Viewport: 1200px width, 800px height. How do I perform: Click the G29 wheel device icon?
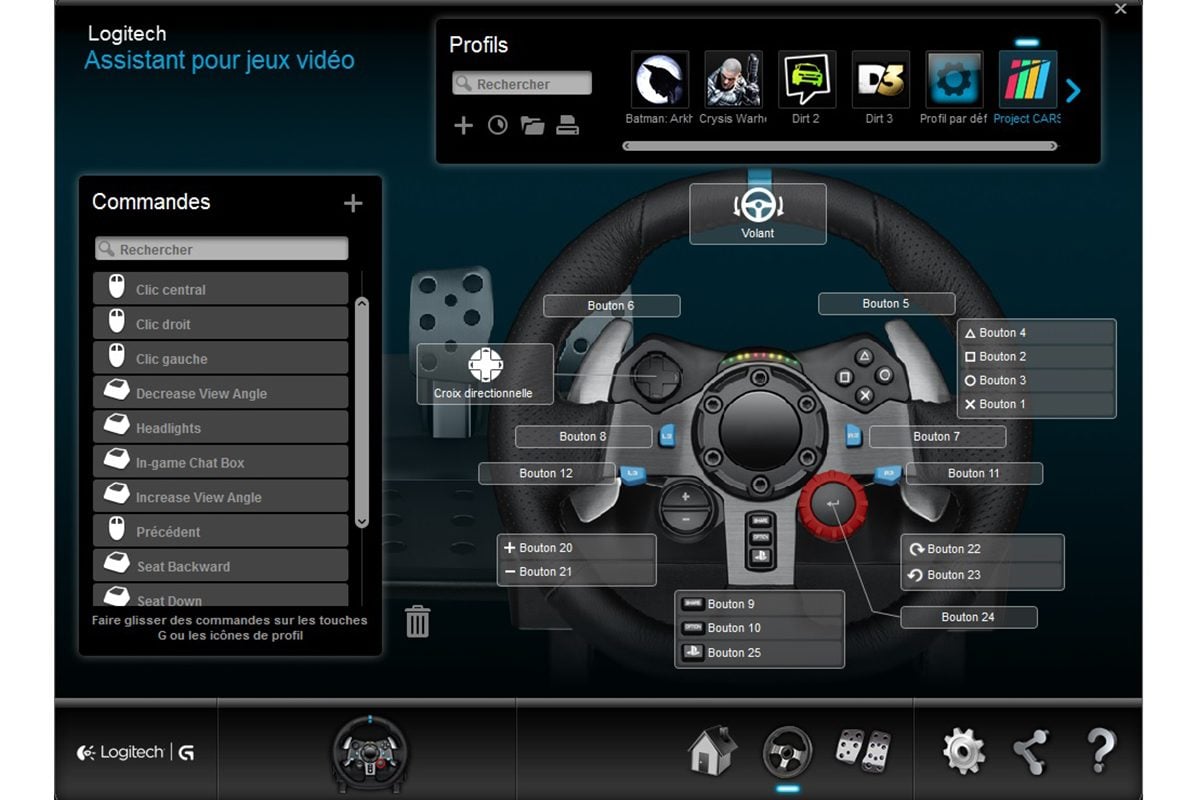click(369, 753)
